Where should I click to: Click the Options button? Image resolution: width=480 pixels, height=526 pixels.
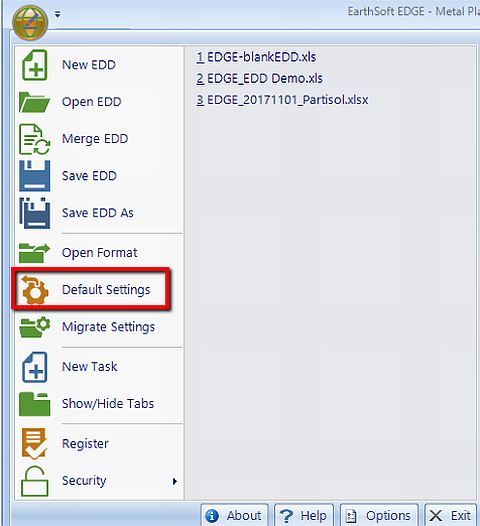pos(379,516)
